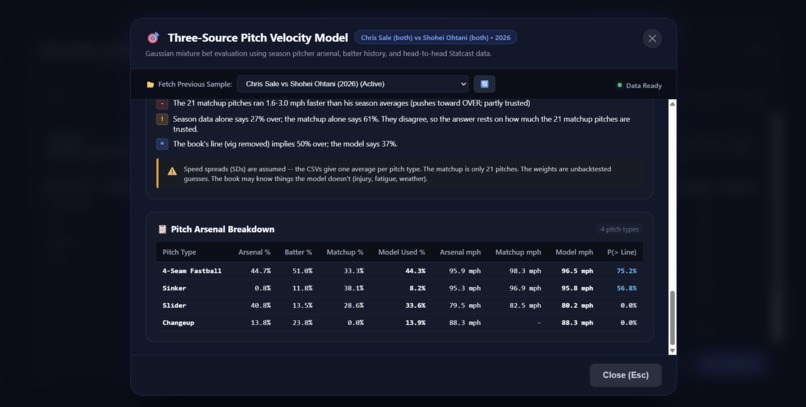Click the Model Used % column header
The height and width of the screenshot is (407, 806).
tap(401, 252)
